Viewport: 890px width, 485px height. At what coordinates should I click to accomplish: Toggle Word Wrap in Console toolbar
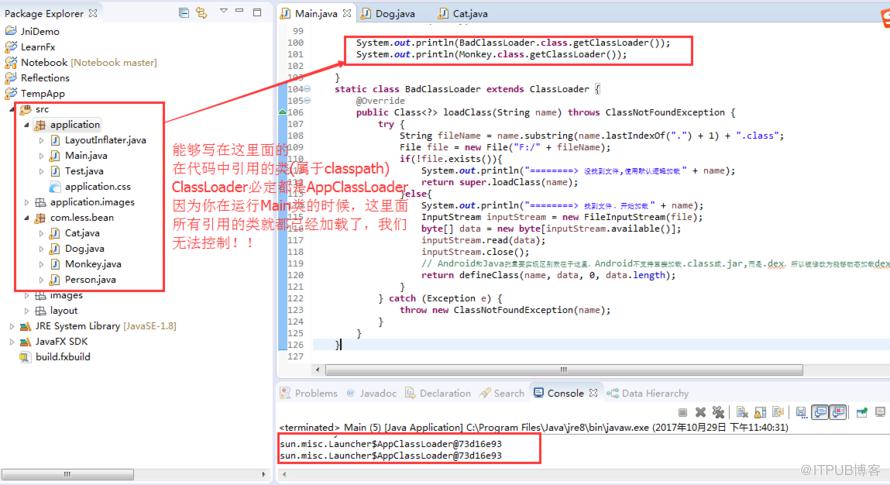(778, 412)
